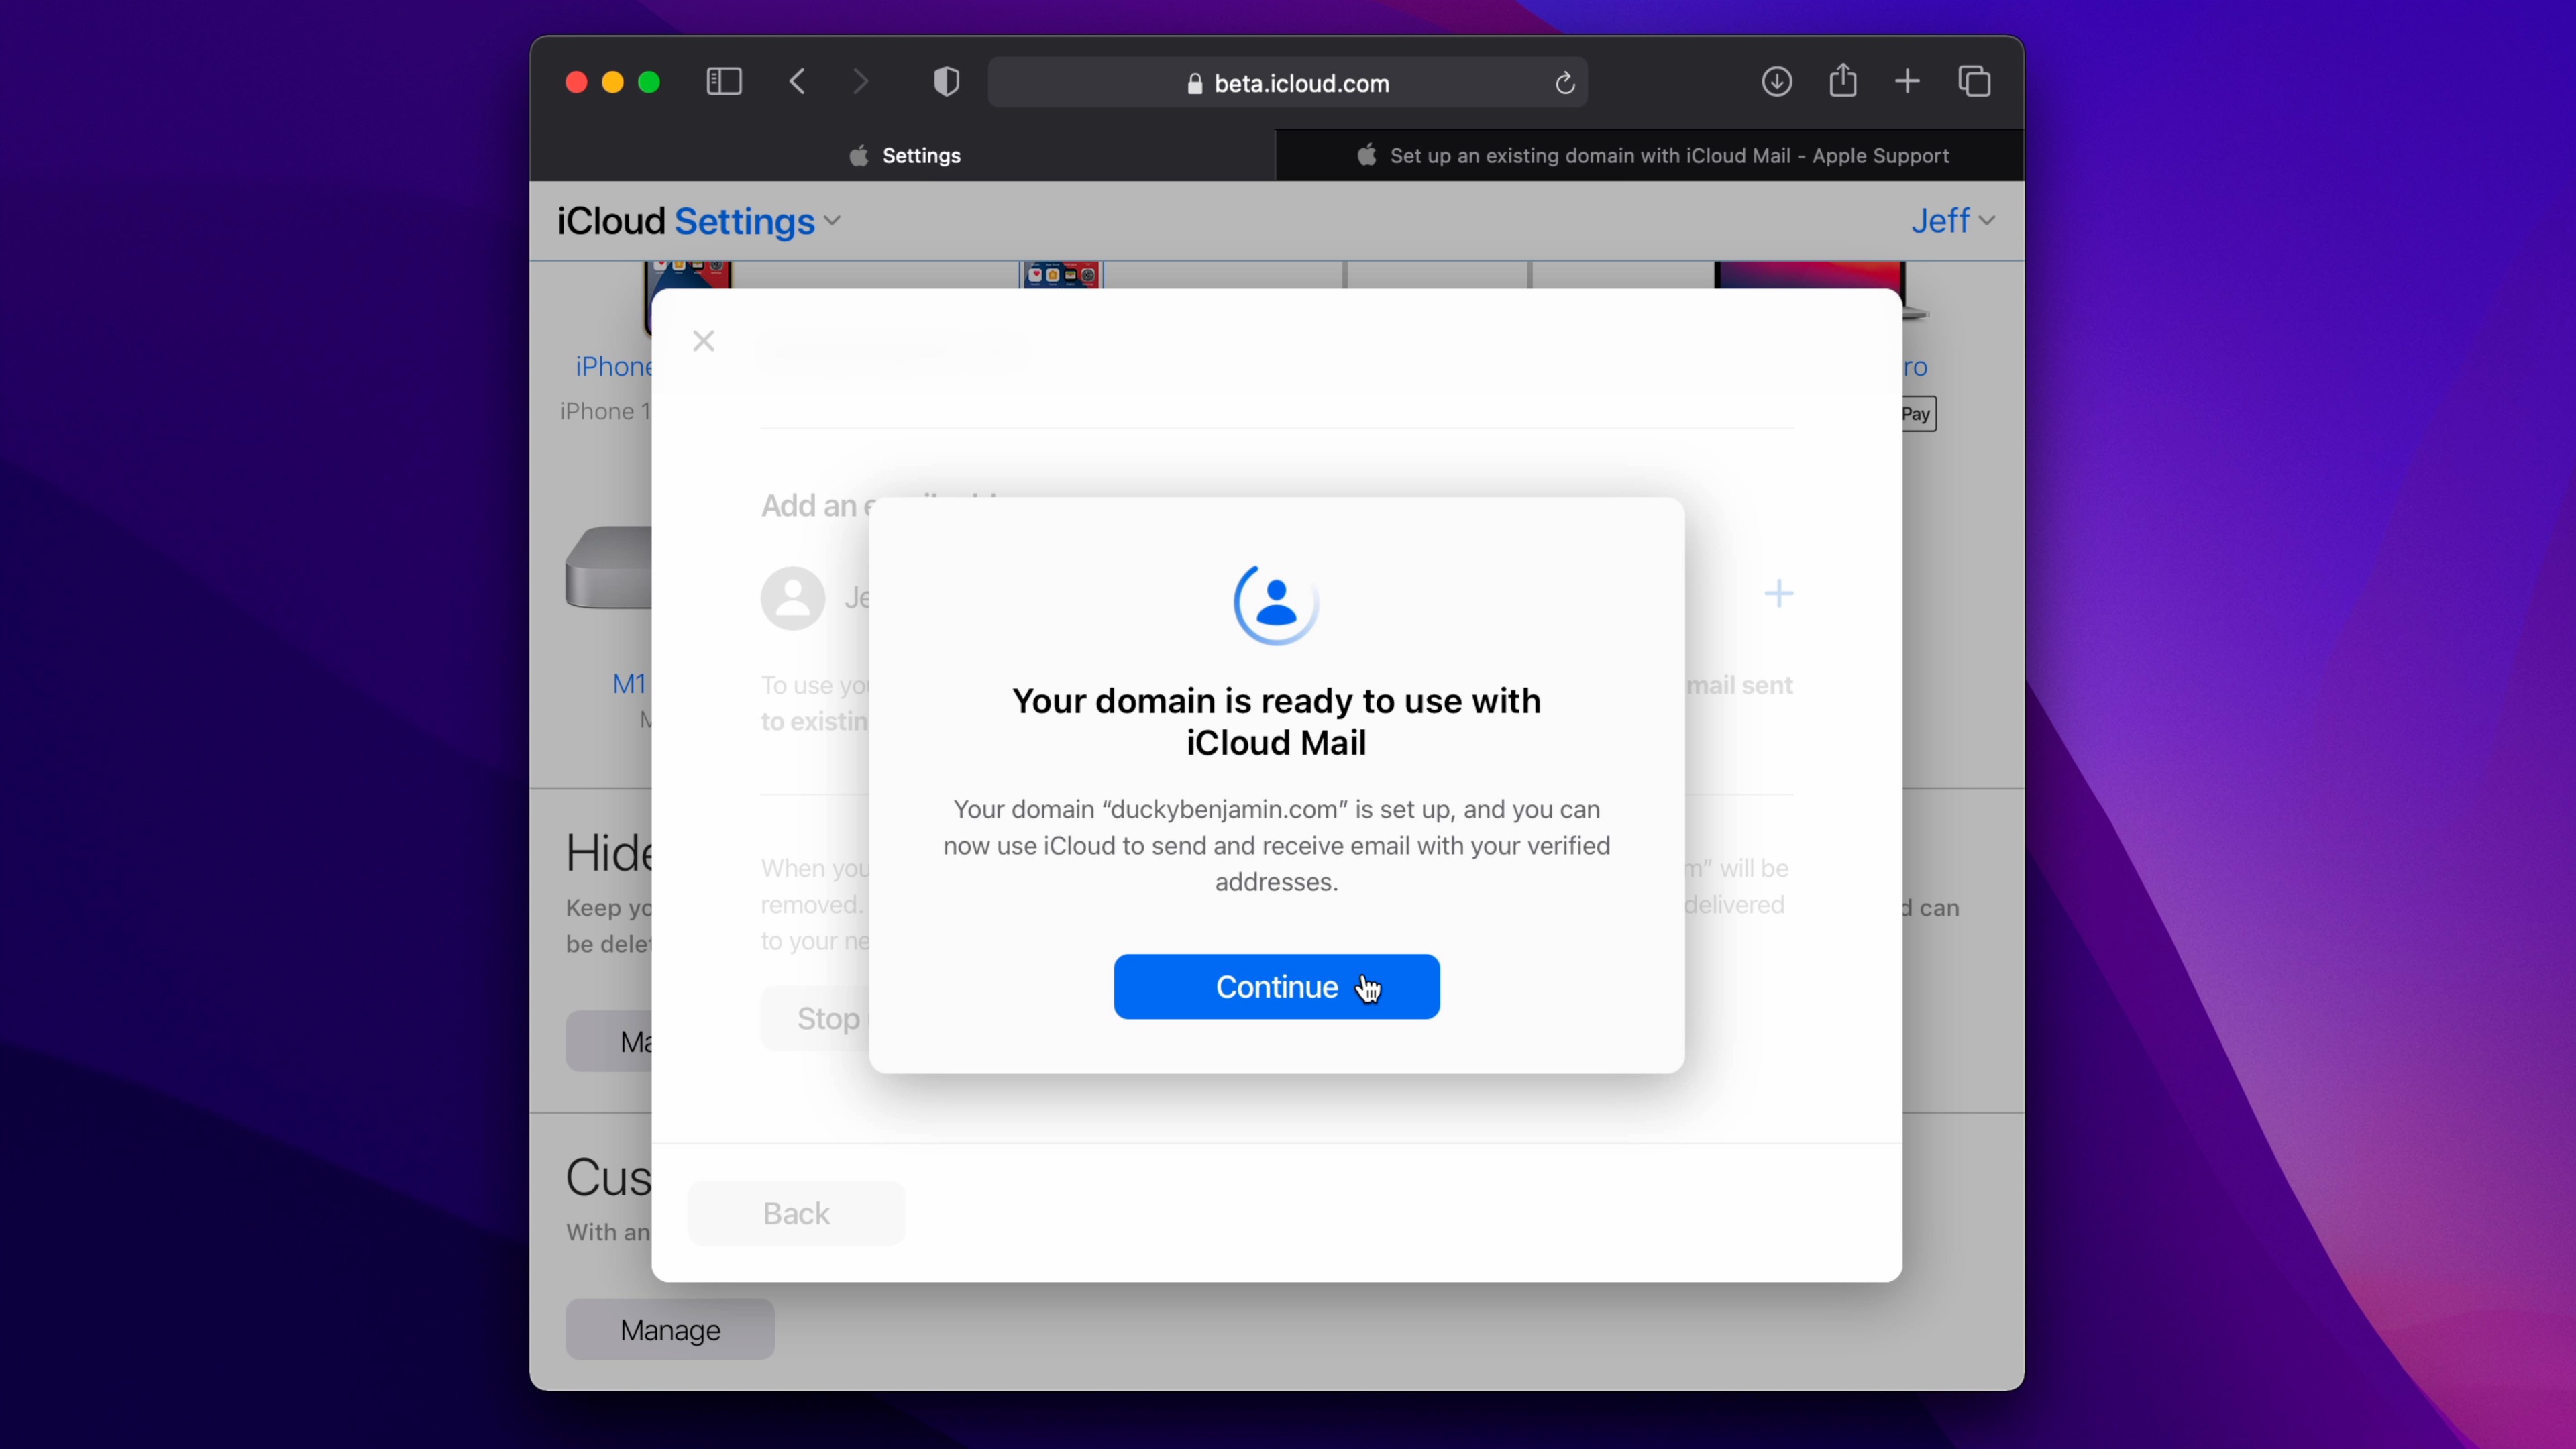Expand the iCloud Settings dropdown

(757, 221)
